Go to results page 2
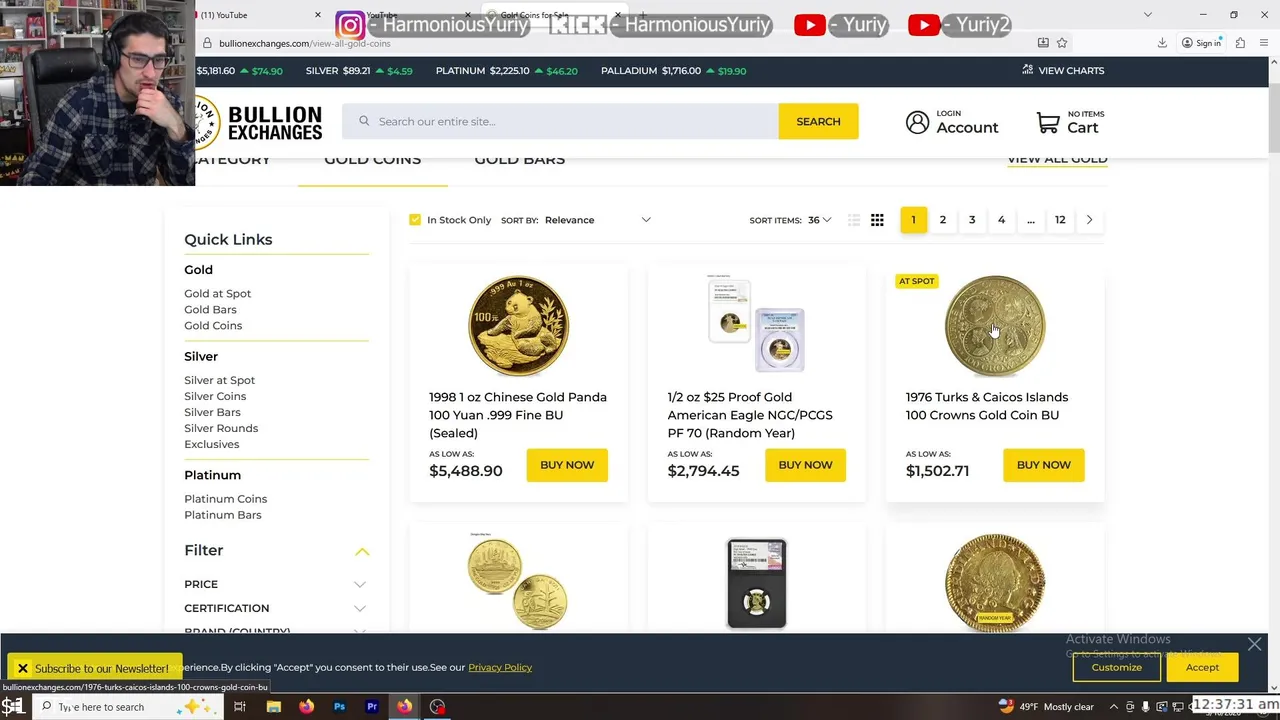1280x720 pixels. 942,220
